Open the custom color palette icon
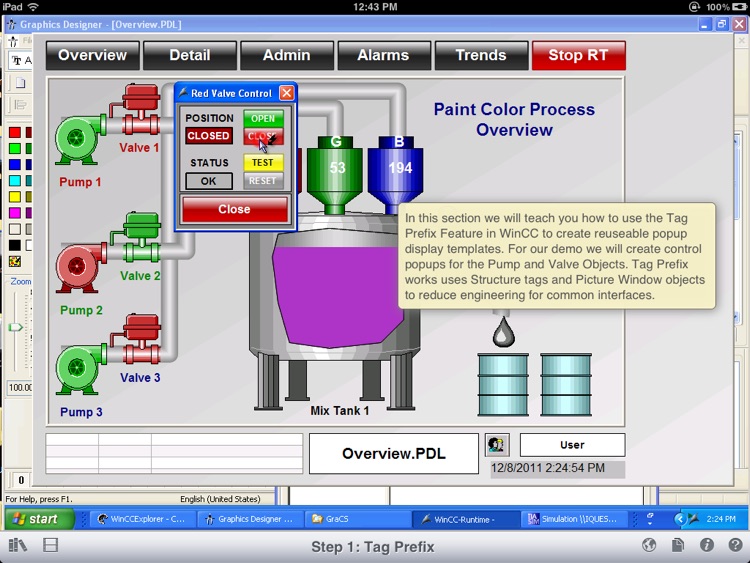 (15, 261)
